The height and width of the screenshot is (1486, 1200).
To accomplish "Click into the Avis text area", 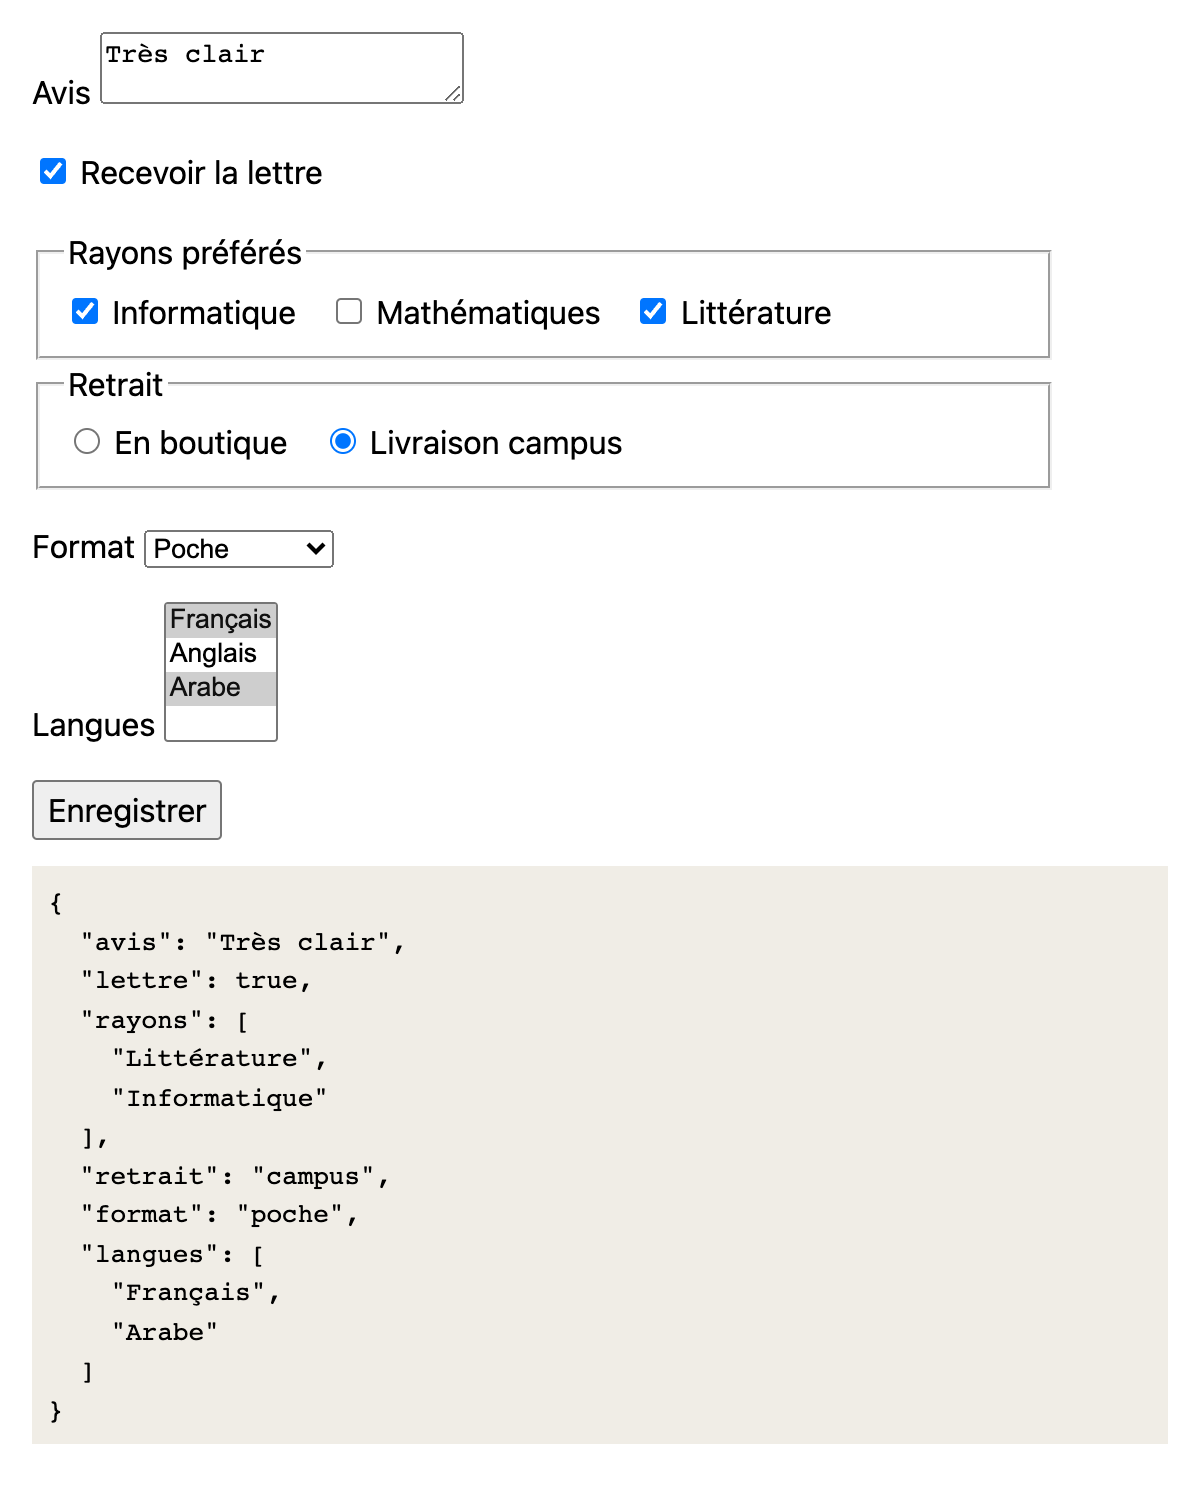I will [282, 68].
